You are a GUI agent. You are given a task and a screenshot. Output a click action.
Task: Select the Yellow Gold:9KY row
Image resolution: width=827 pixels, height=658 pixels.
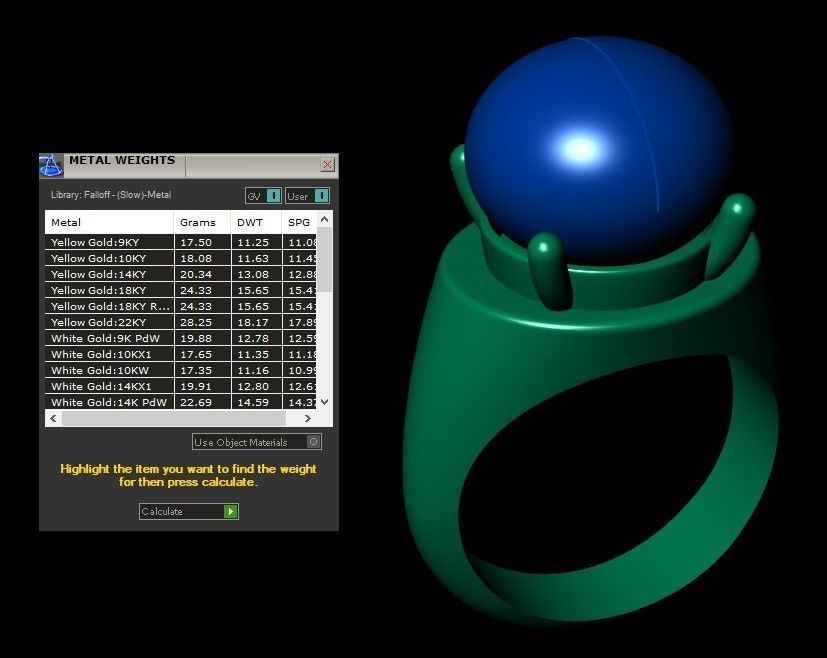tap(181, 243)
